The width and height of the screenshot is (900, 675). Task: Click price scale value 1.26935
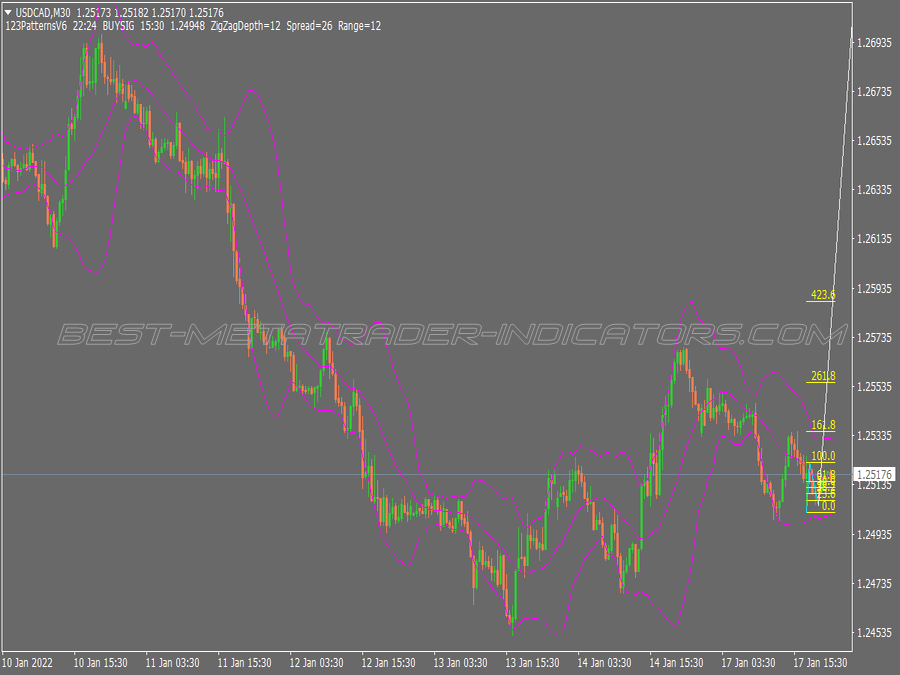(x=874, y=43)
